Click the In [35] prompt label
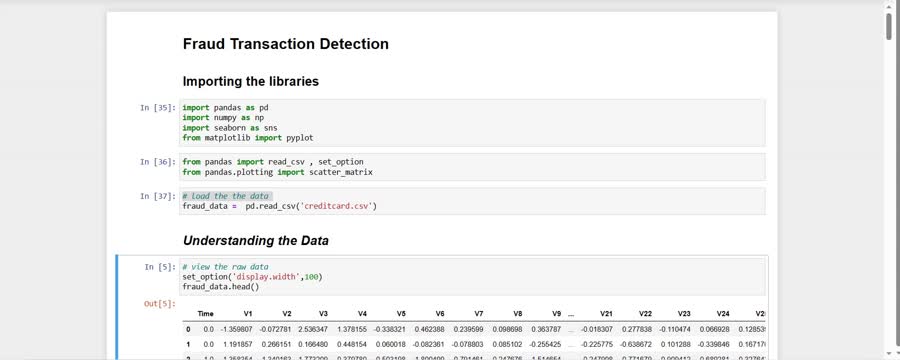This screenshot has width=900, height=360. (x=158, y=107)
